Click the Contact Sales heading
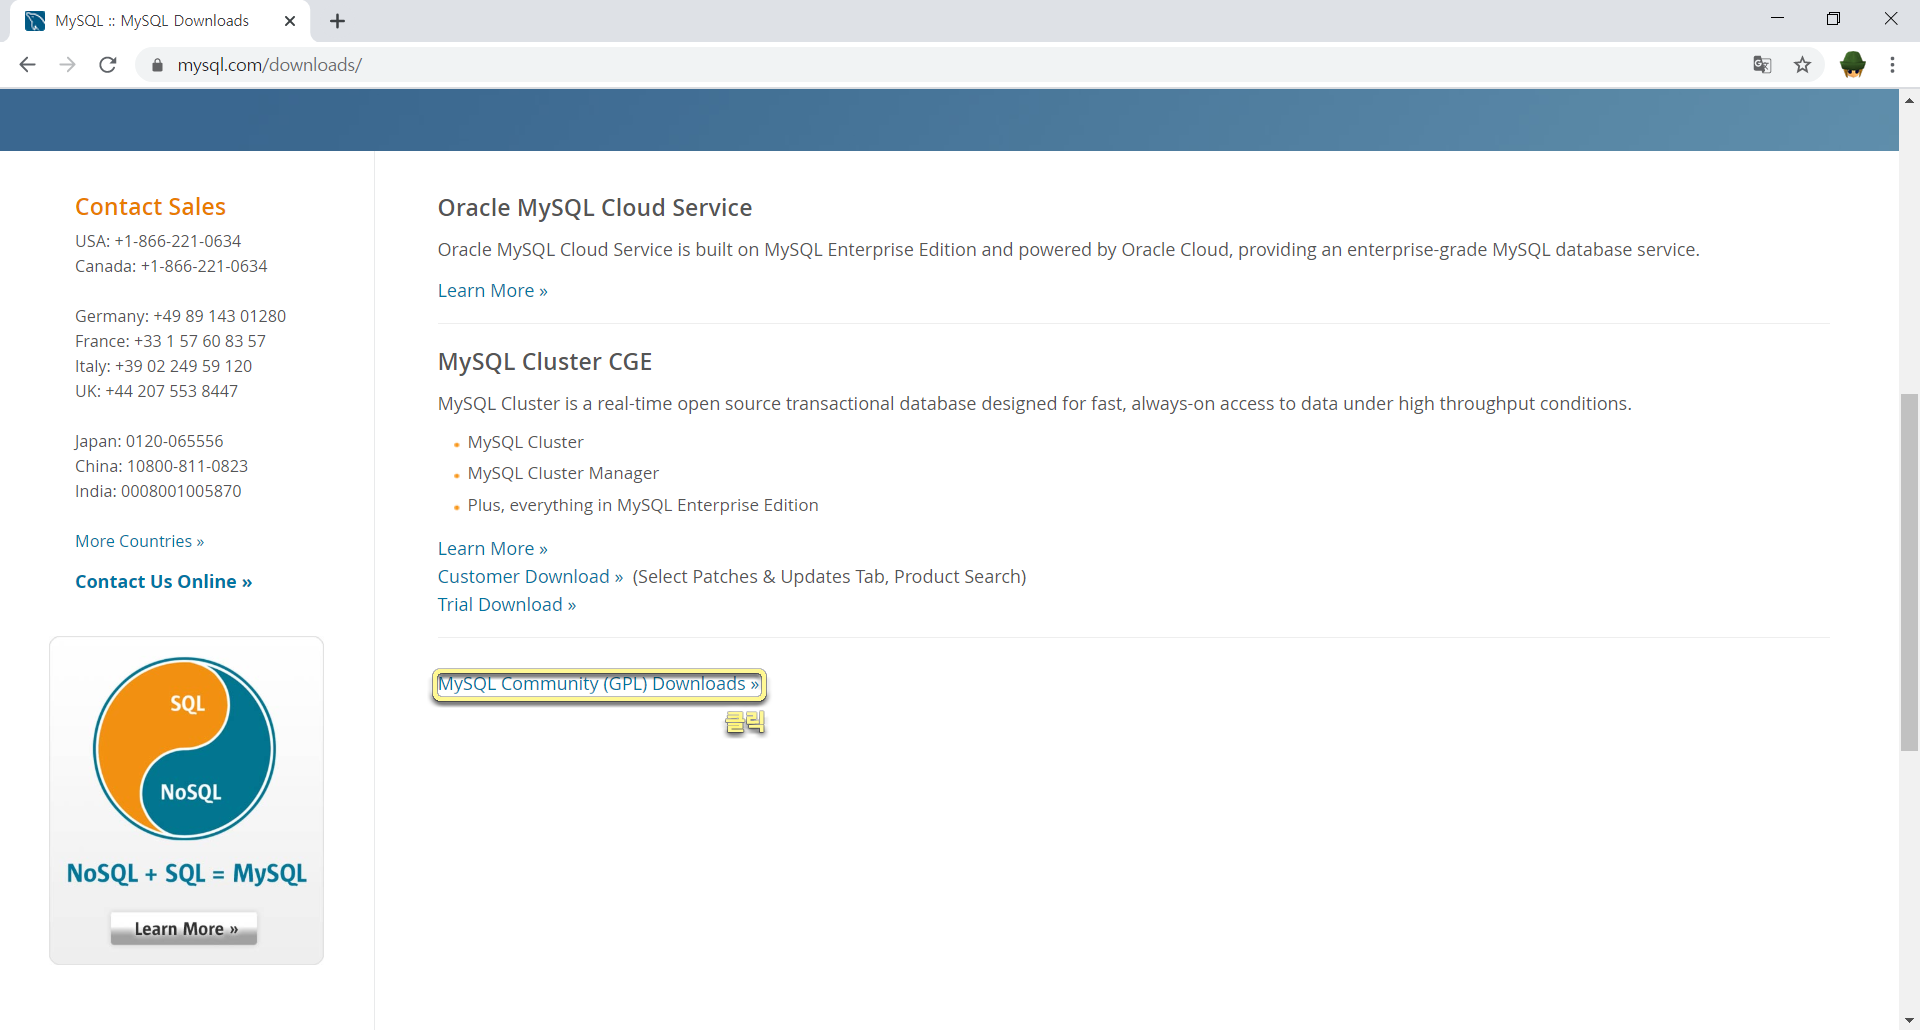 point(150,207)
